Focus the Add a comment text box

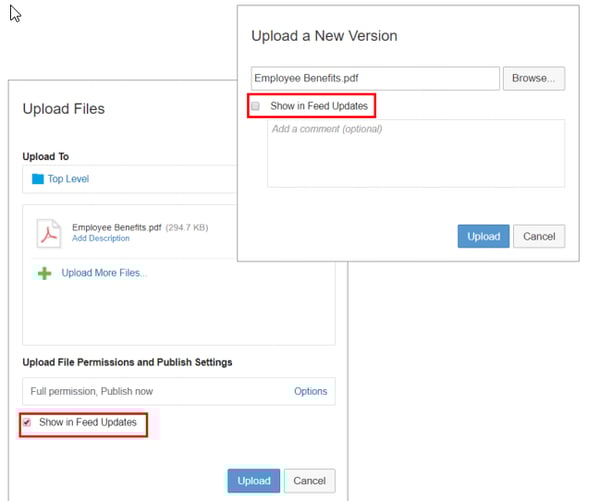click(x=415, y=153)
